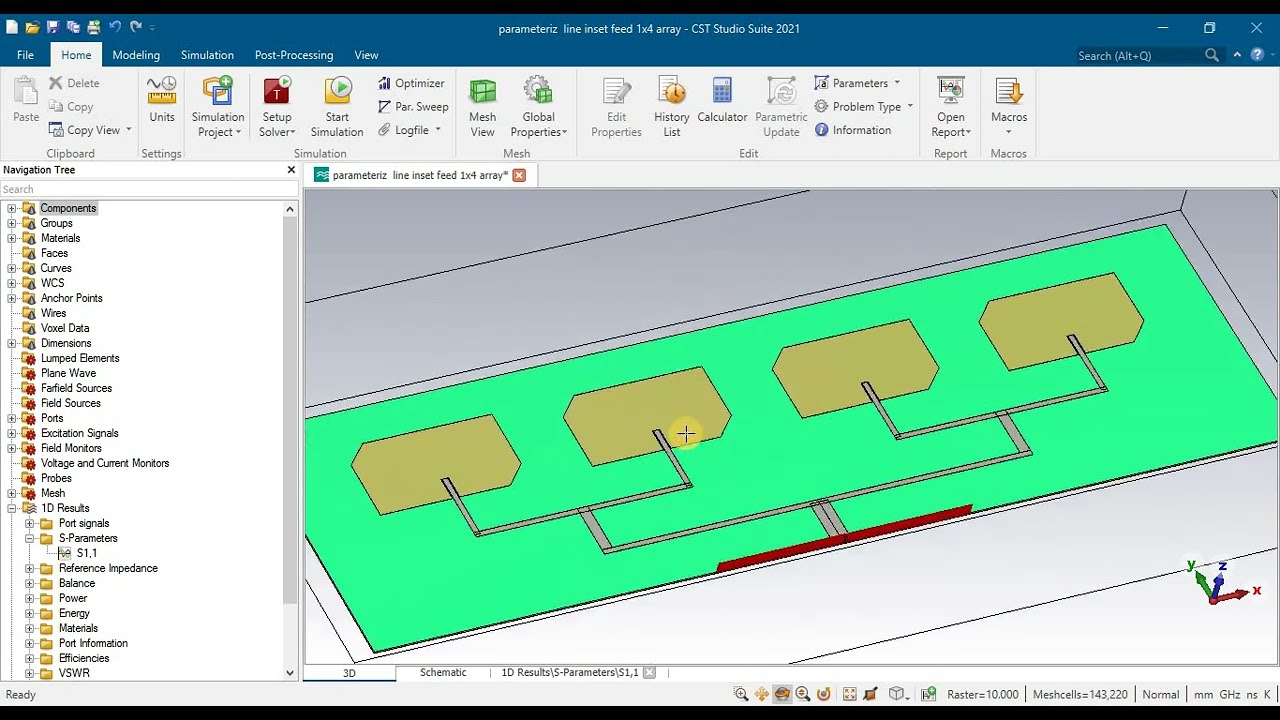Select Lumped Elements in navigation tree
This screenshot has height=720, width=1280.
(80, 358)
